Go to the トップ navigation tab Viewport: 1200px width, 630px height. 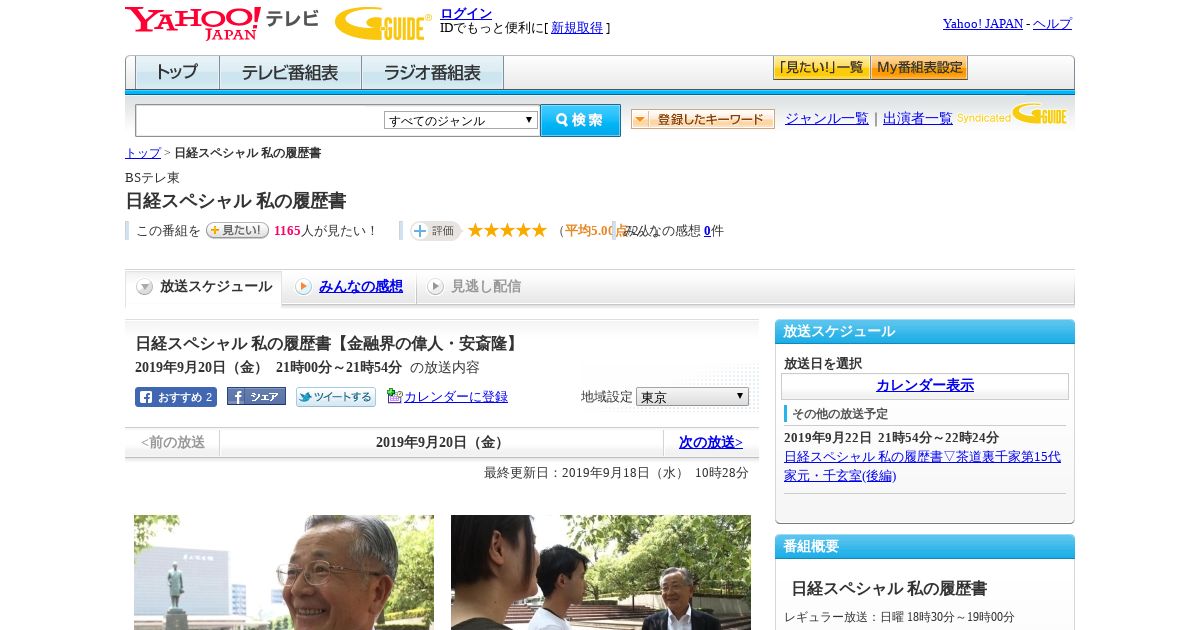pyautogui.click(x=177, y=73)
